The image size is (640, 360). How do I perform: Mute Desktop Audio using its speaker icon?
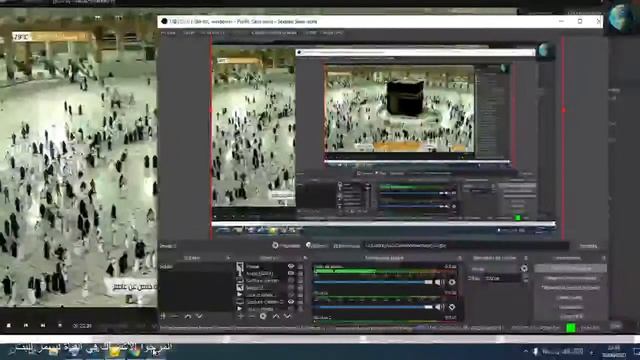point(439,282)
